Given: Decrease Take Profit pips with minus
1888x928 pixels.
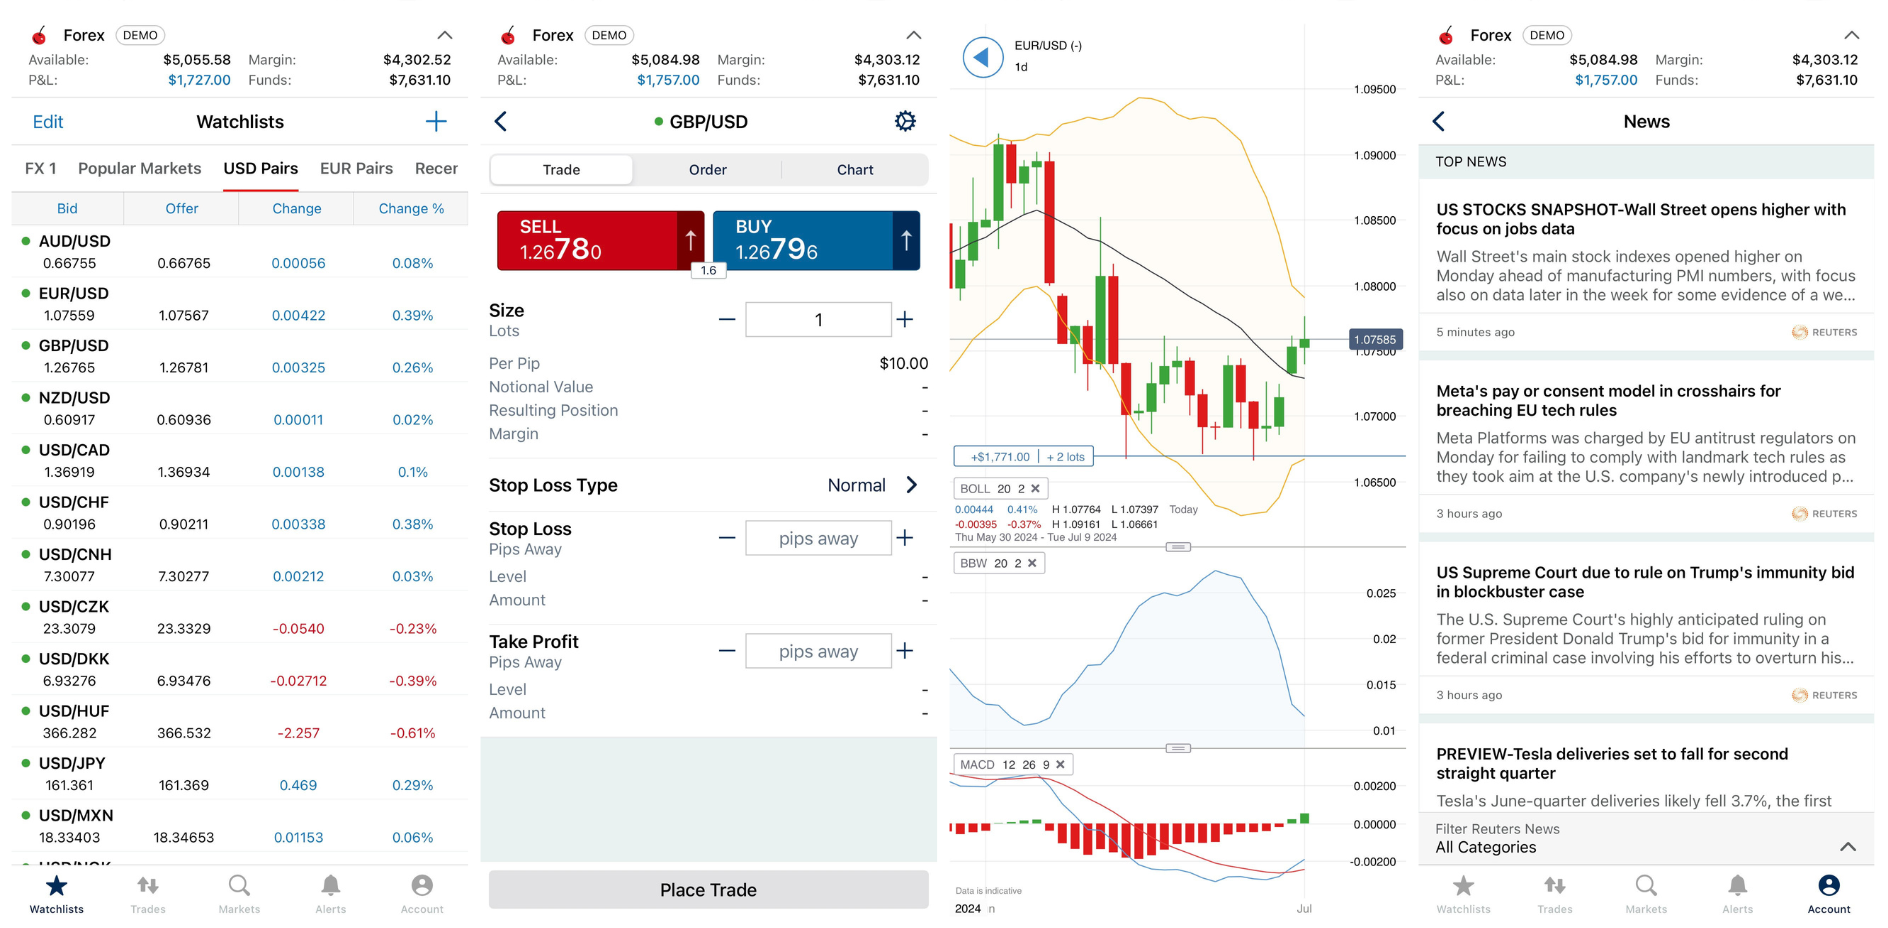Looking at the screenshot, I should point(727,651).
